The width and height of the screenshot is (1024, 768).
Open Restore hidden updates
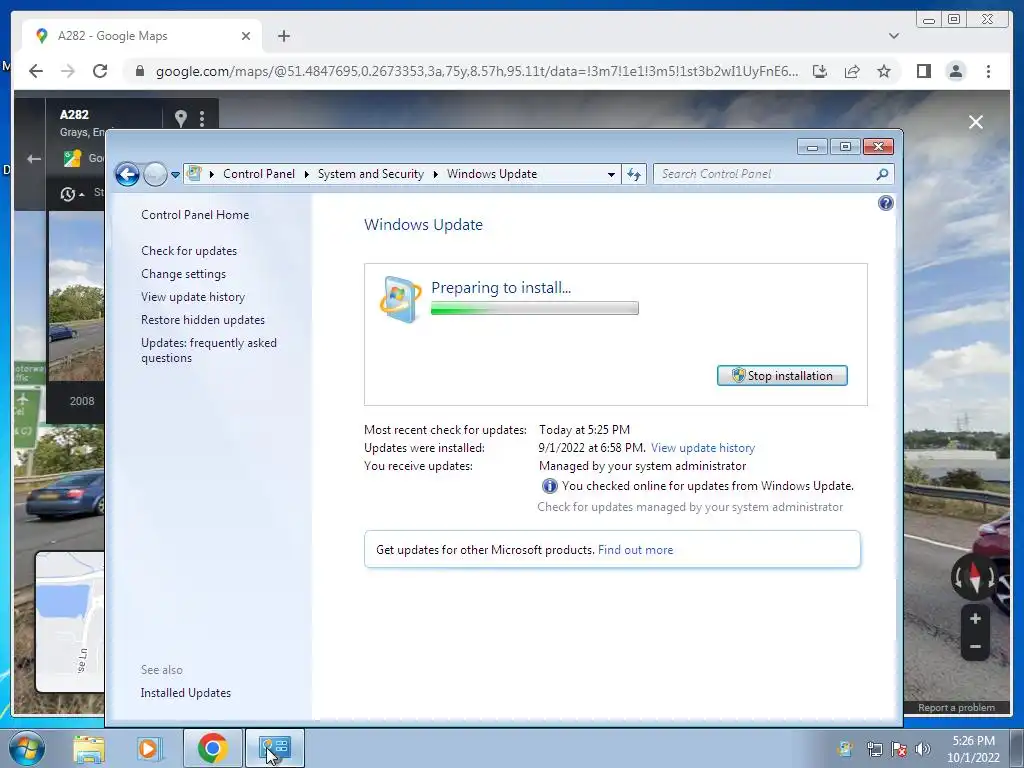click(202, 320)
